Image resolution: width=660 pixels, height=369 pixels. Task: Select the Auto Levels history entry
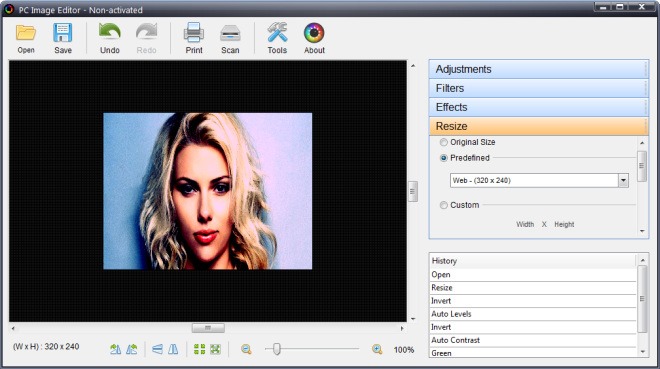coord(533,314)
